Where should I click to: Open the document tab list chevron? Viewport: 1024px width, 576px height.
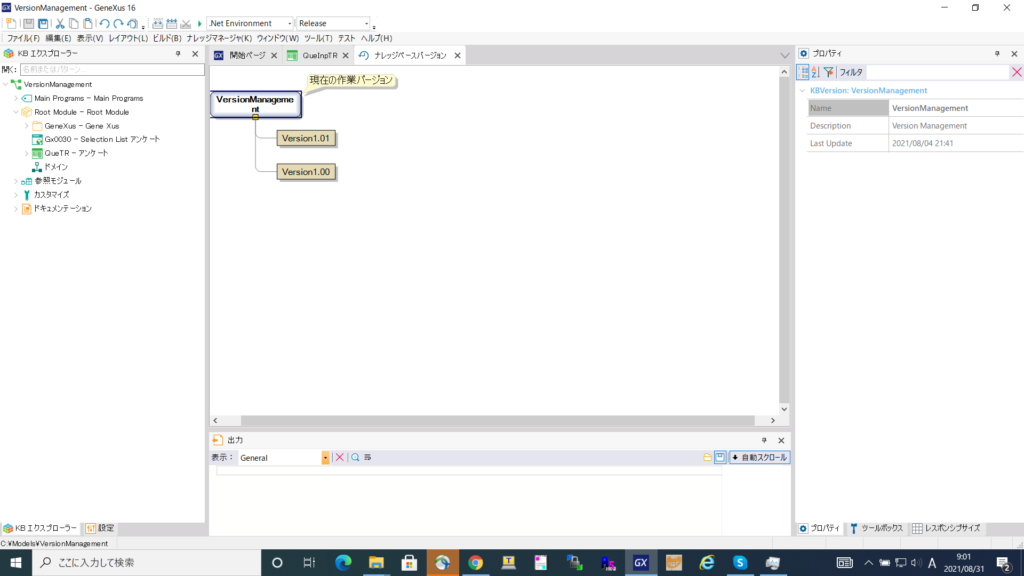784,56
